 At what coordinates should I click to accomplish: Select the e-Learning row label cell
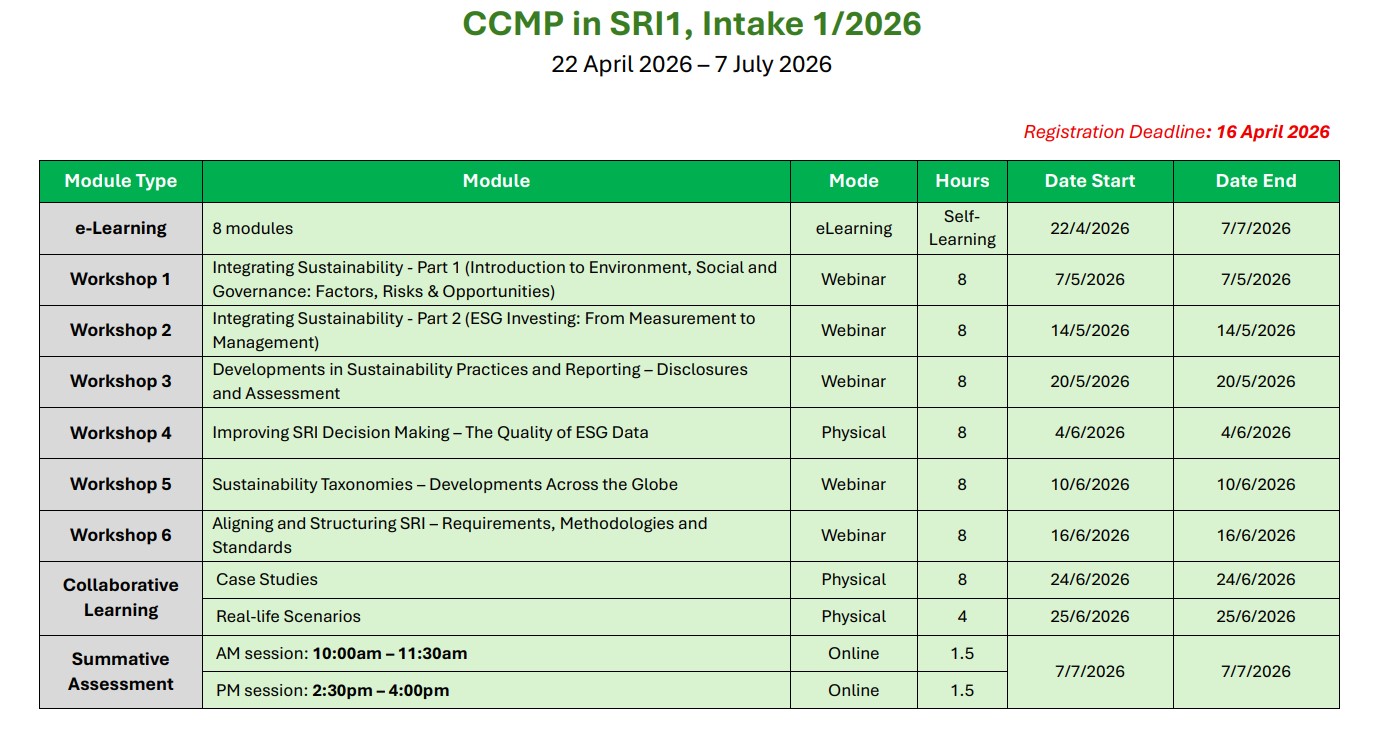pyautogui.click(x=120, y=228)
